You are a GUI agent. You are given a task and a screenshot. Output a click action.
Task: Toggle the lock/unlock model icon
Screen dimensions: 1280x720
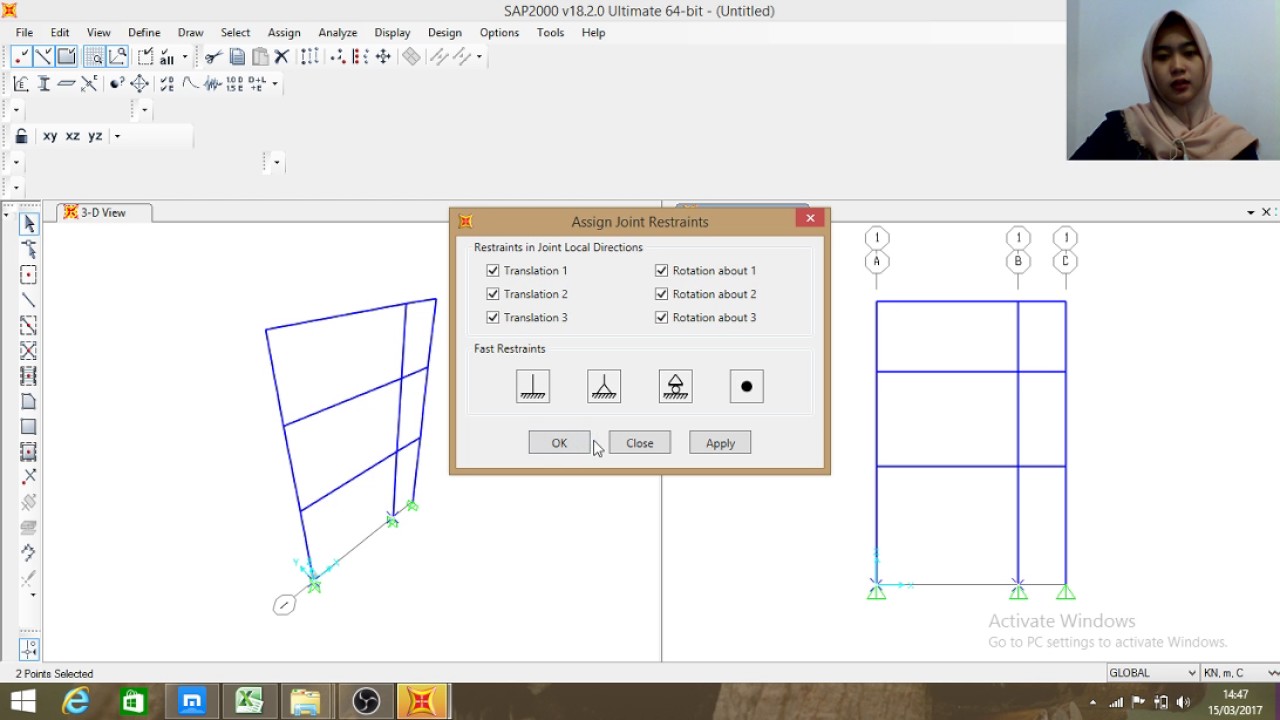click(x=21, y=136)
